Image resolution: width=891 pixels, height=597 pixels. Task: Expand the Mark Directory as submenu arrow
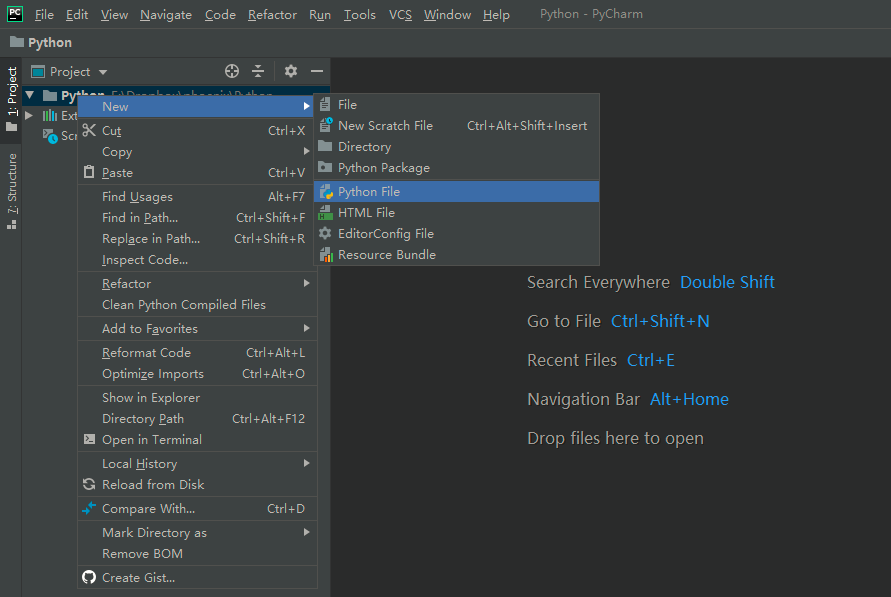point(307,532)
